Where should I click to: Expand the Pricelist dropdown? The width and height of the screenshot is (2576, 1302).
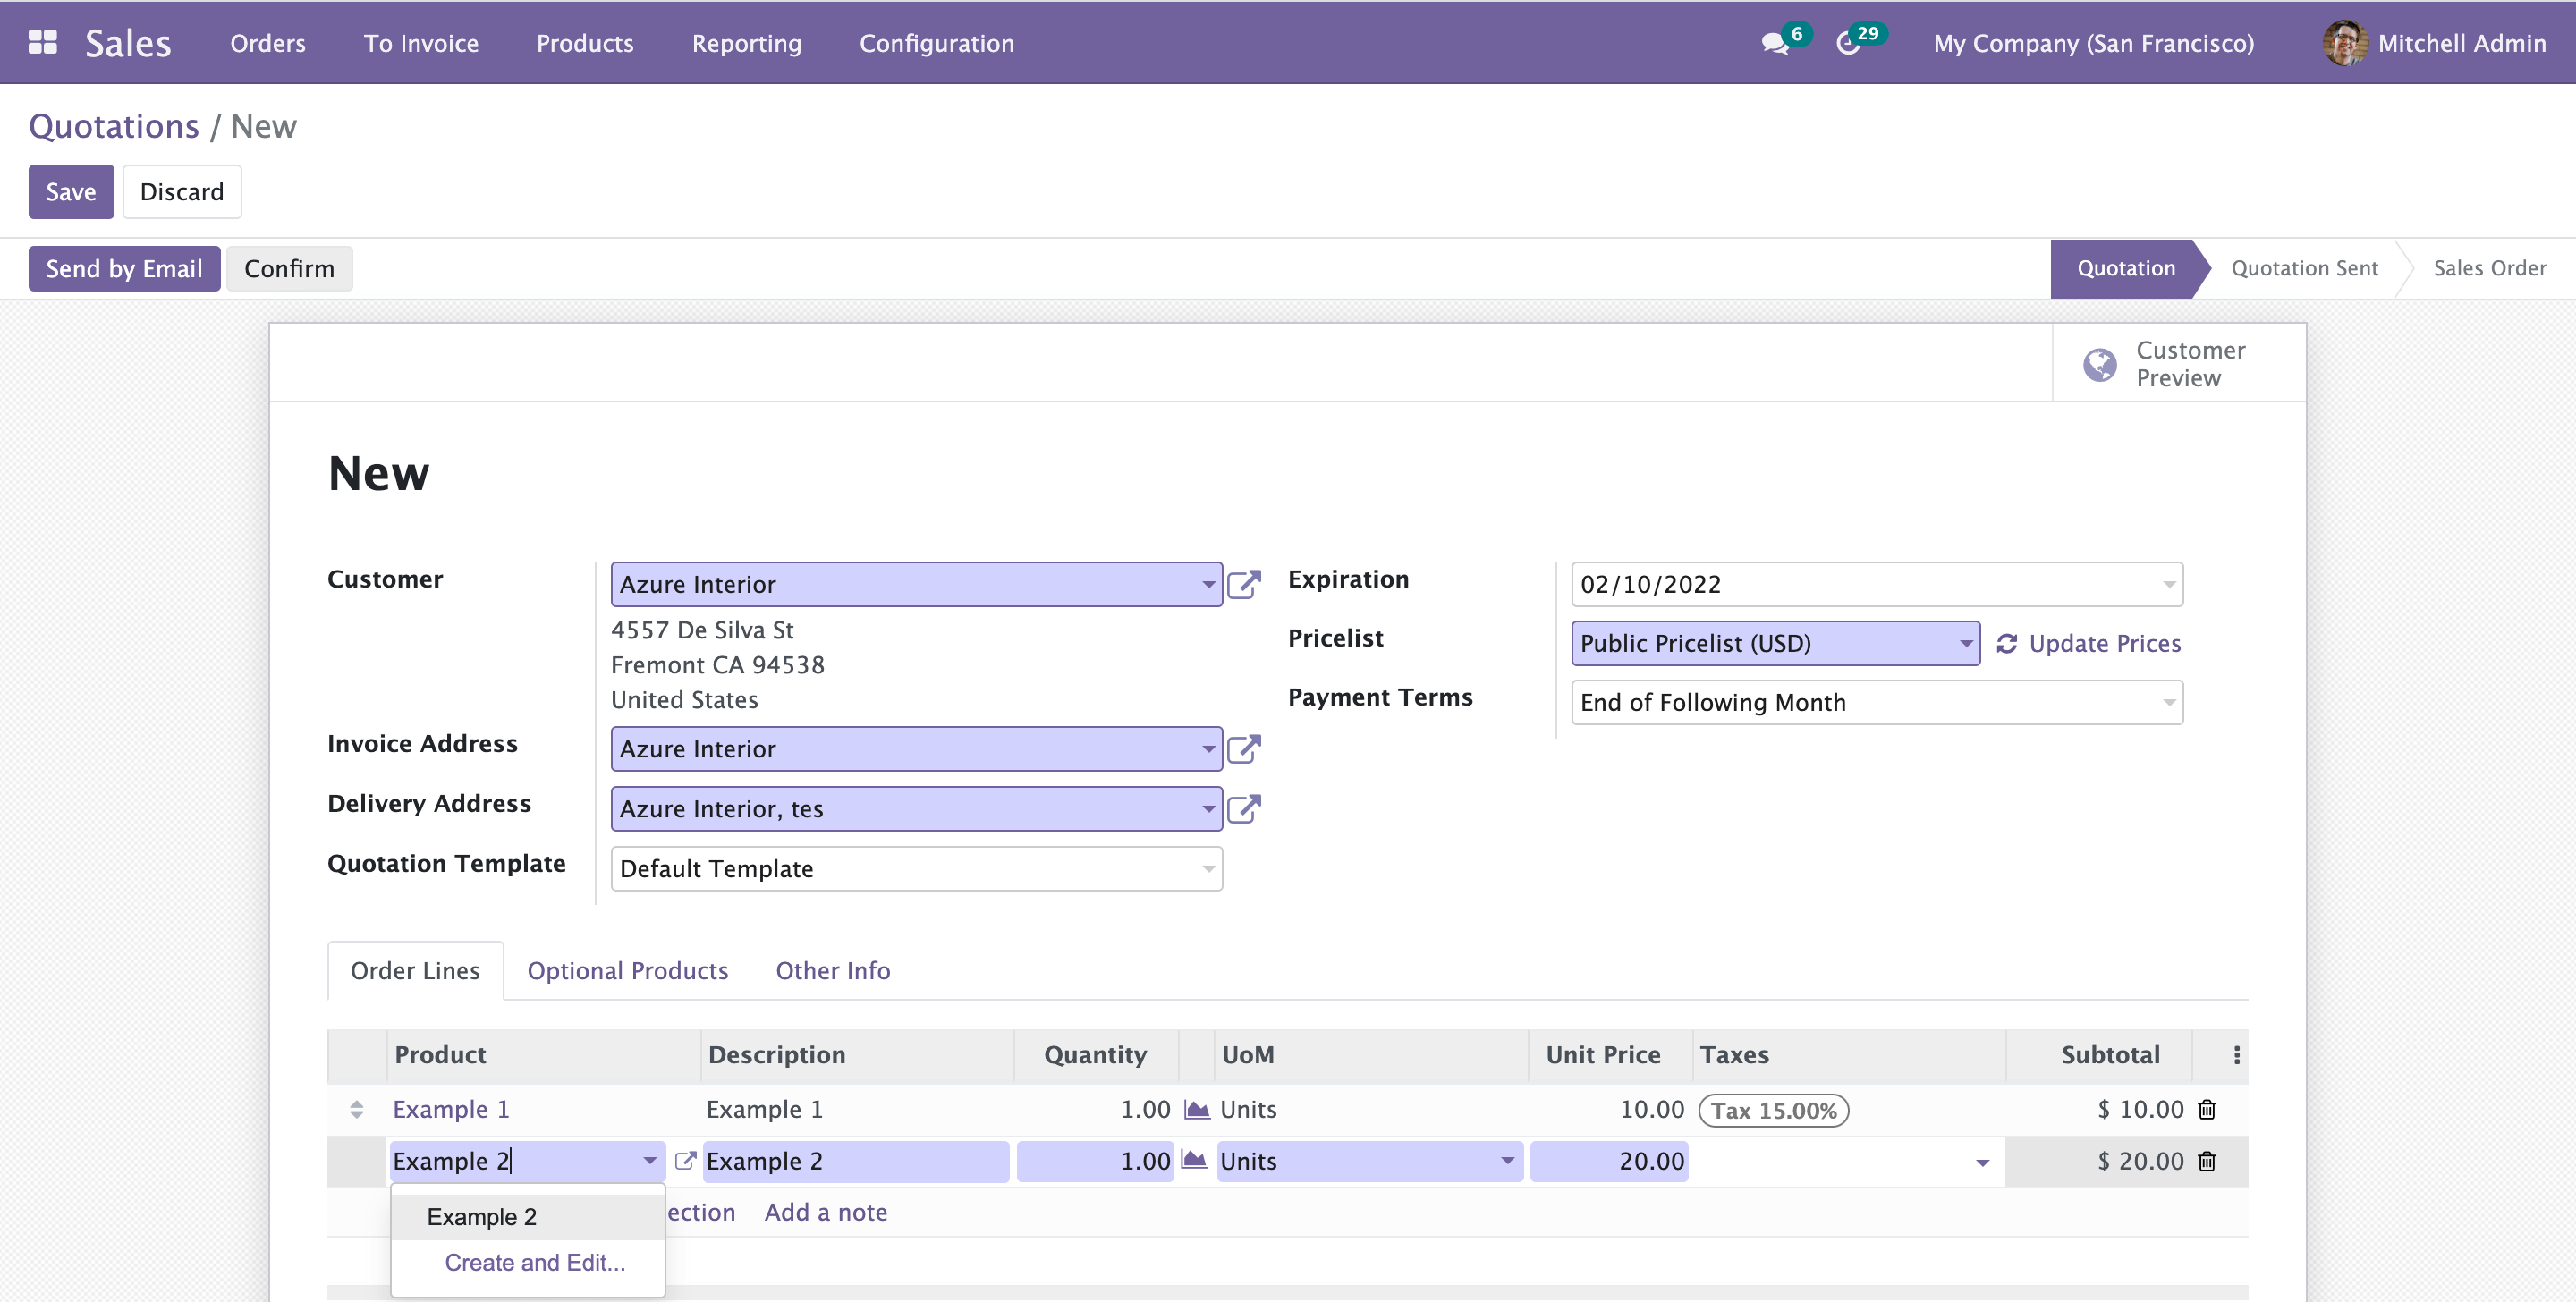pyautogui.click(x=1965, y=643)
